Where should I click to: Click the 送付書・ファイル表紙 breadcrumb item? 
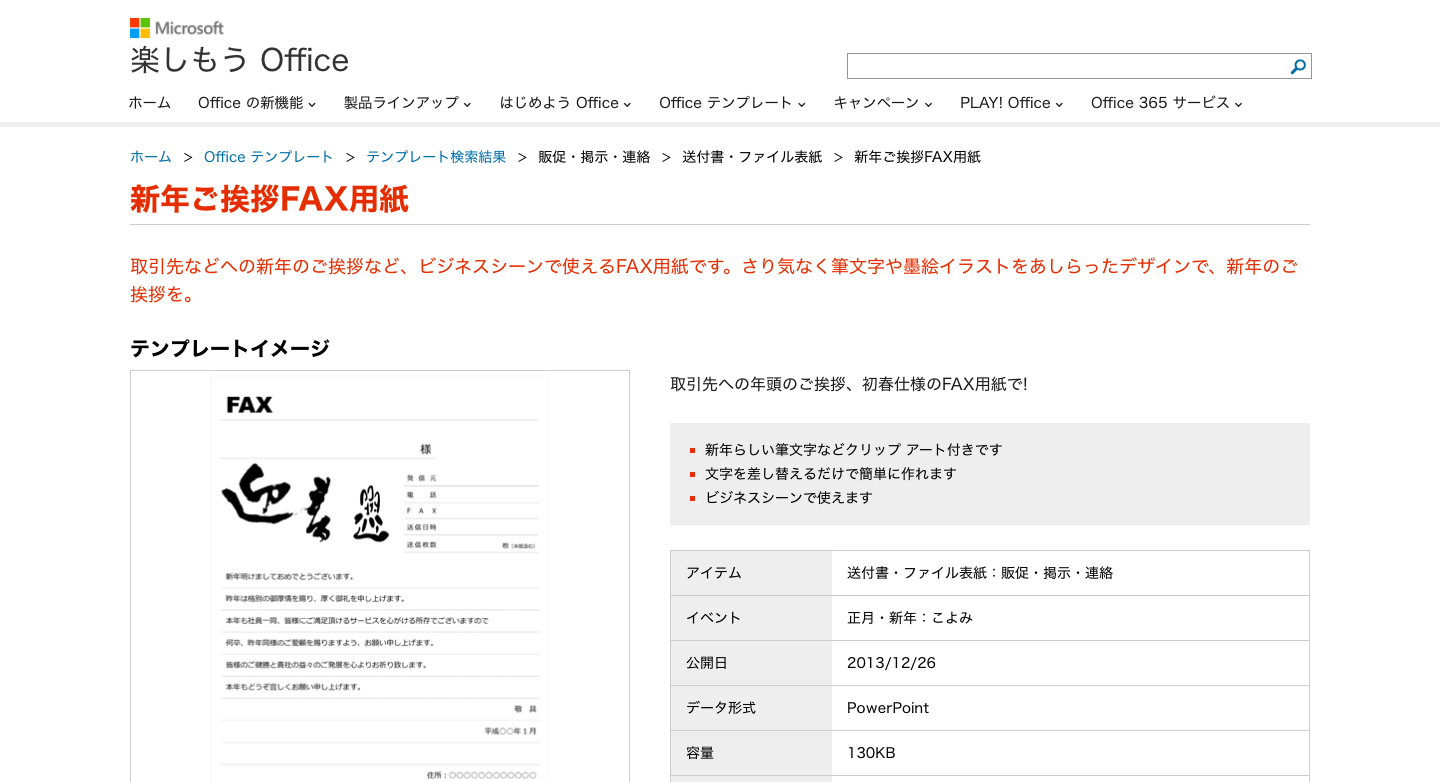coord(752,157)
